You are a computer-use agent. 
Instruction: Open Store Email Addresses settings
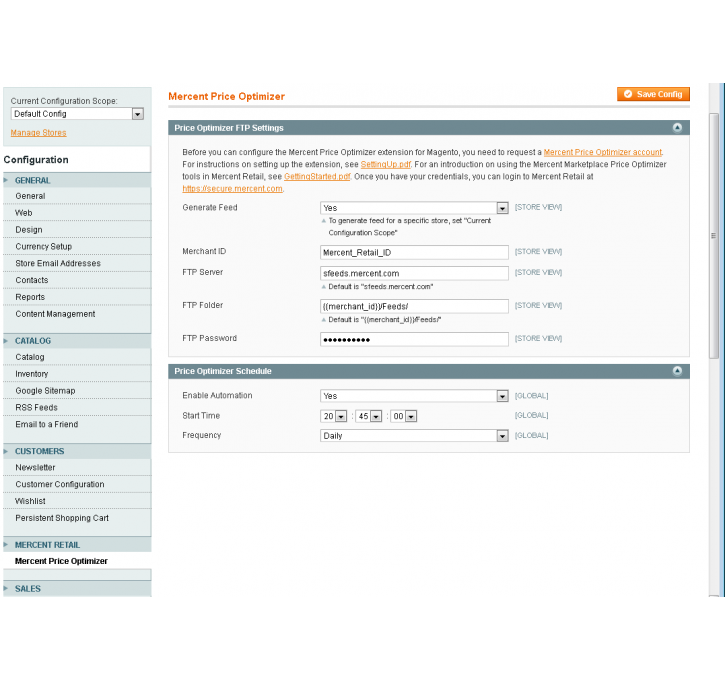[x=77, y=263]
